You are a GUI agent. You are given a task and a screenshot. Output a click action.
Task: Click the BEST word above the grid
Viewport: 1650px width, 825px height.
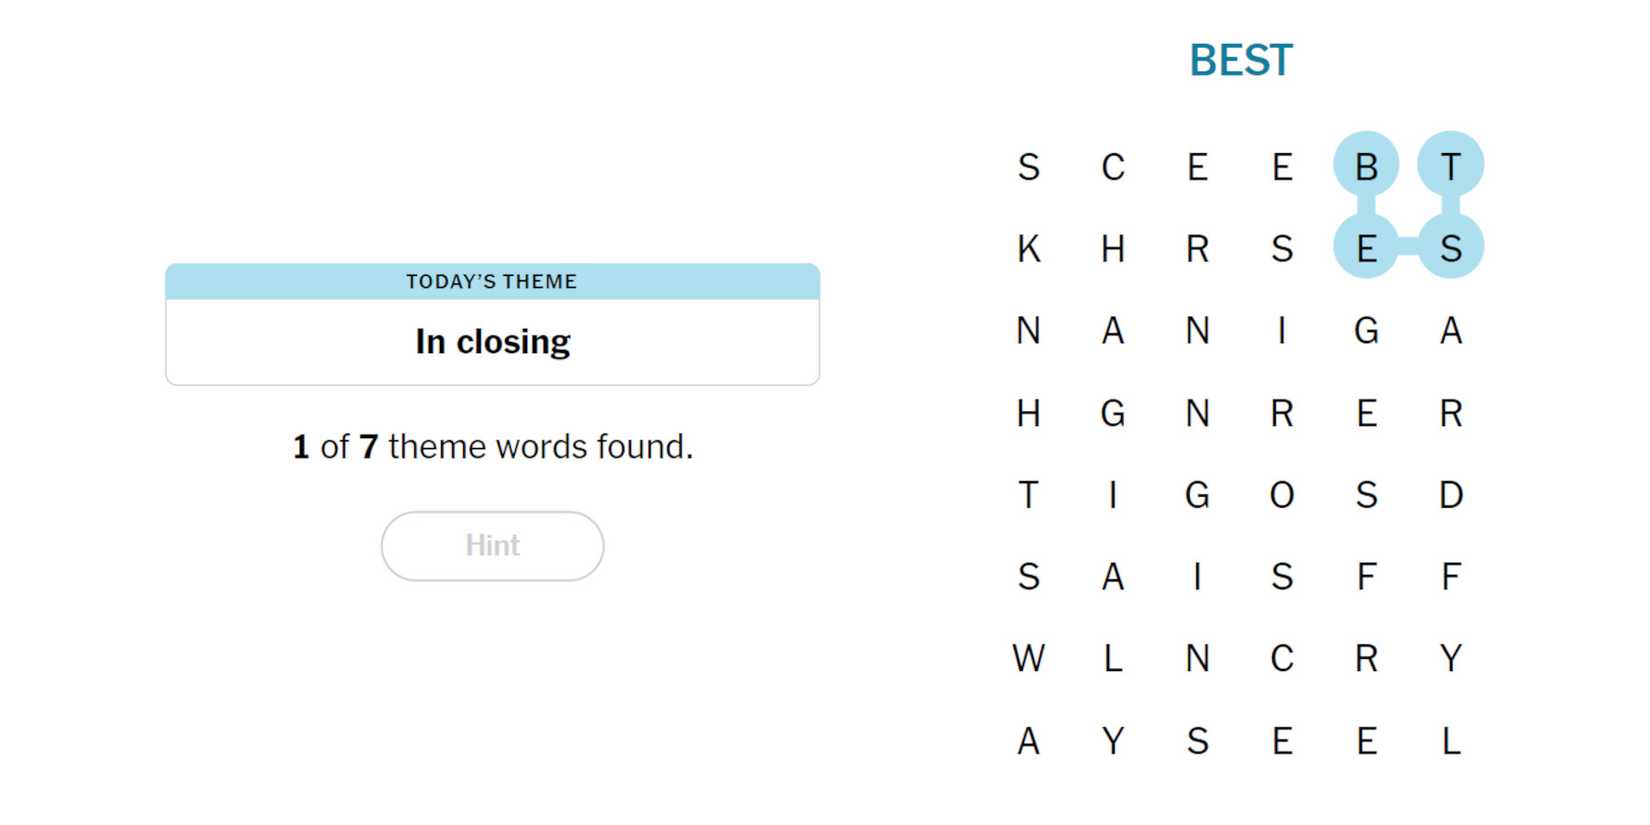point(1240,61)
